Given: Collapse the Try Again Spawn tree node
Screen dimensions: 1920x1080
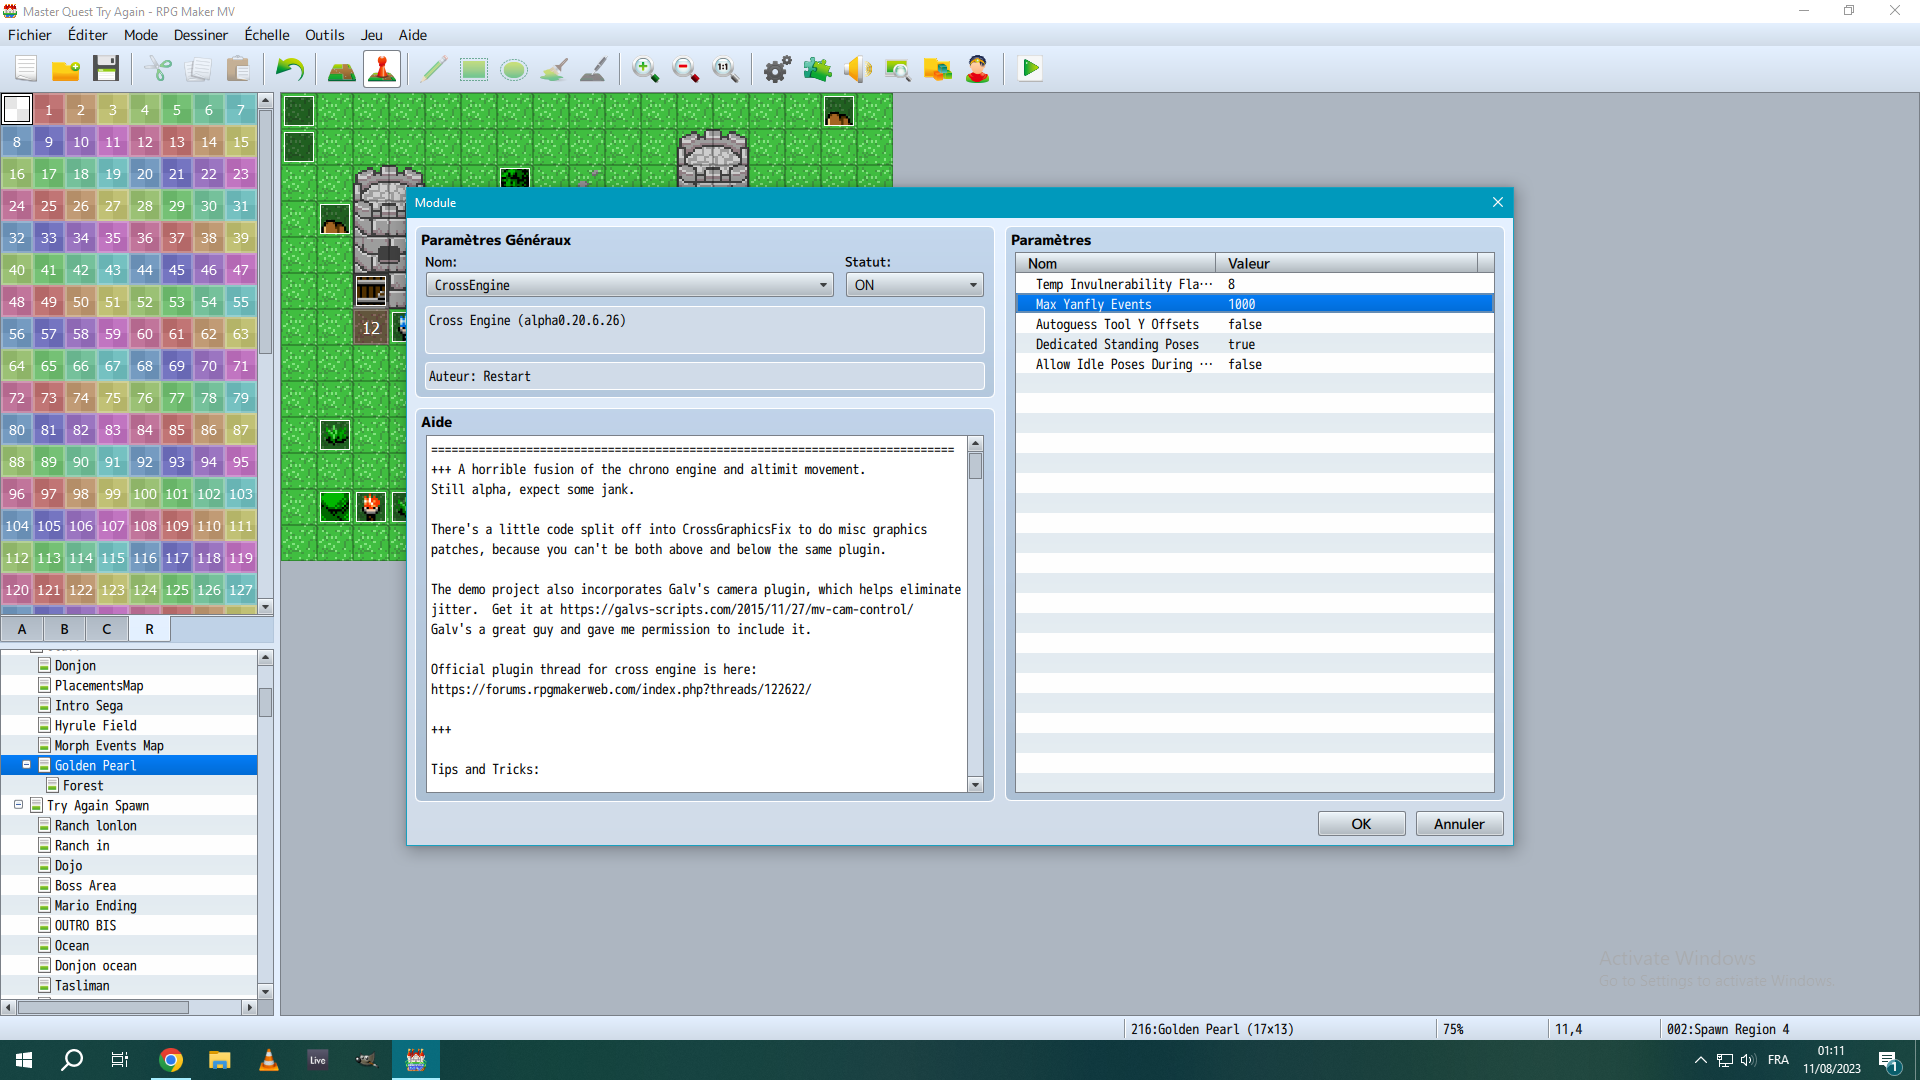Looking at the screenshot, I should point(19,805).
